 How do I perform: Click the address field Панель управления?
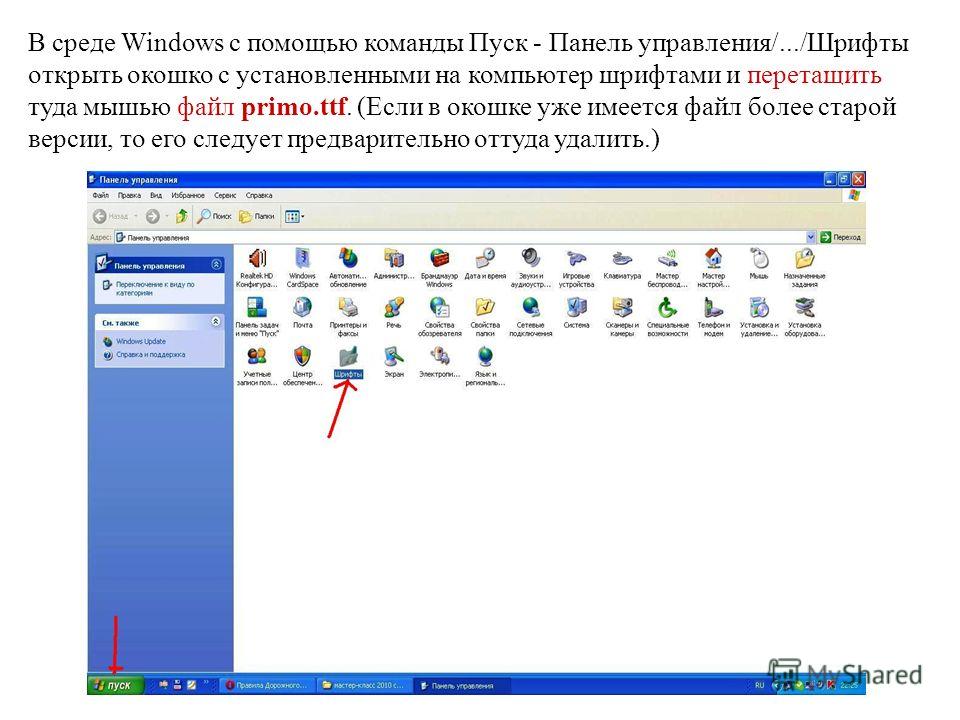(460, 237)
